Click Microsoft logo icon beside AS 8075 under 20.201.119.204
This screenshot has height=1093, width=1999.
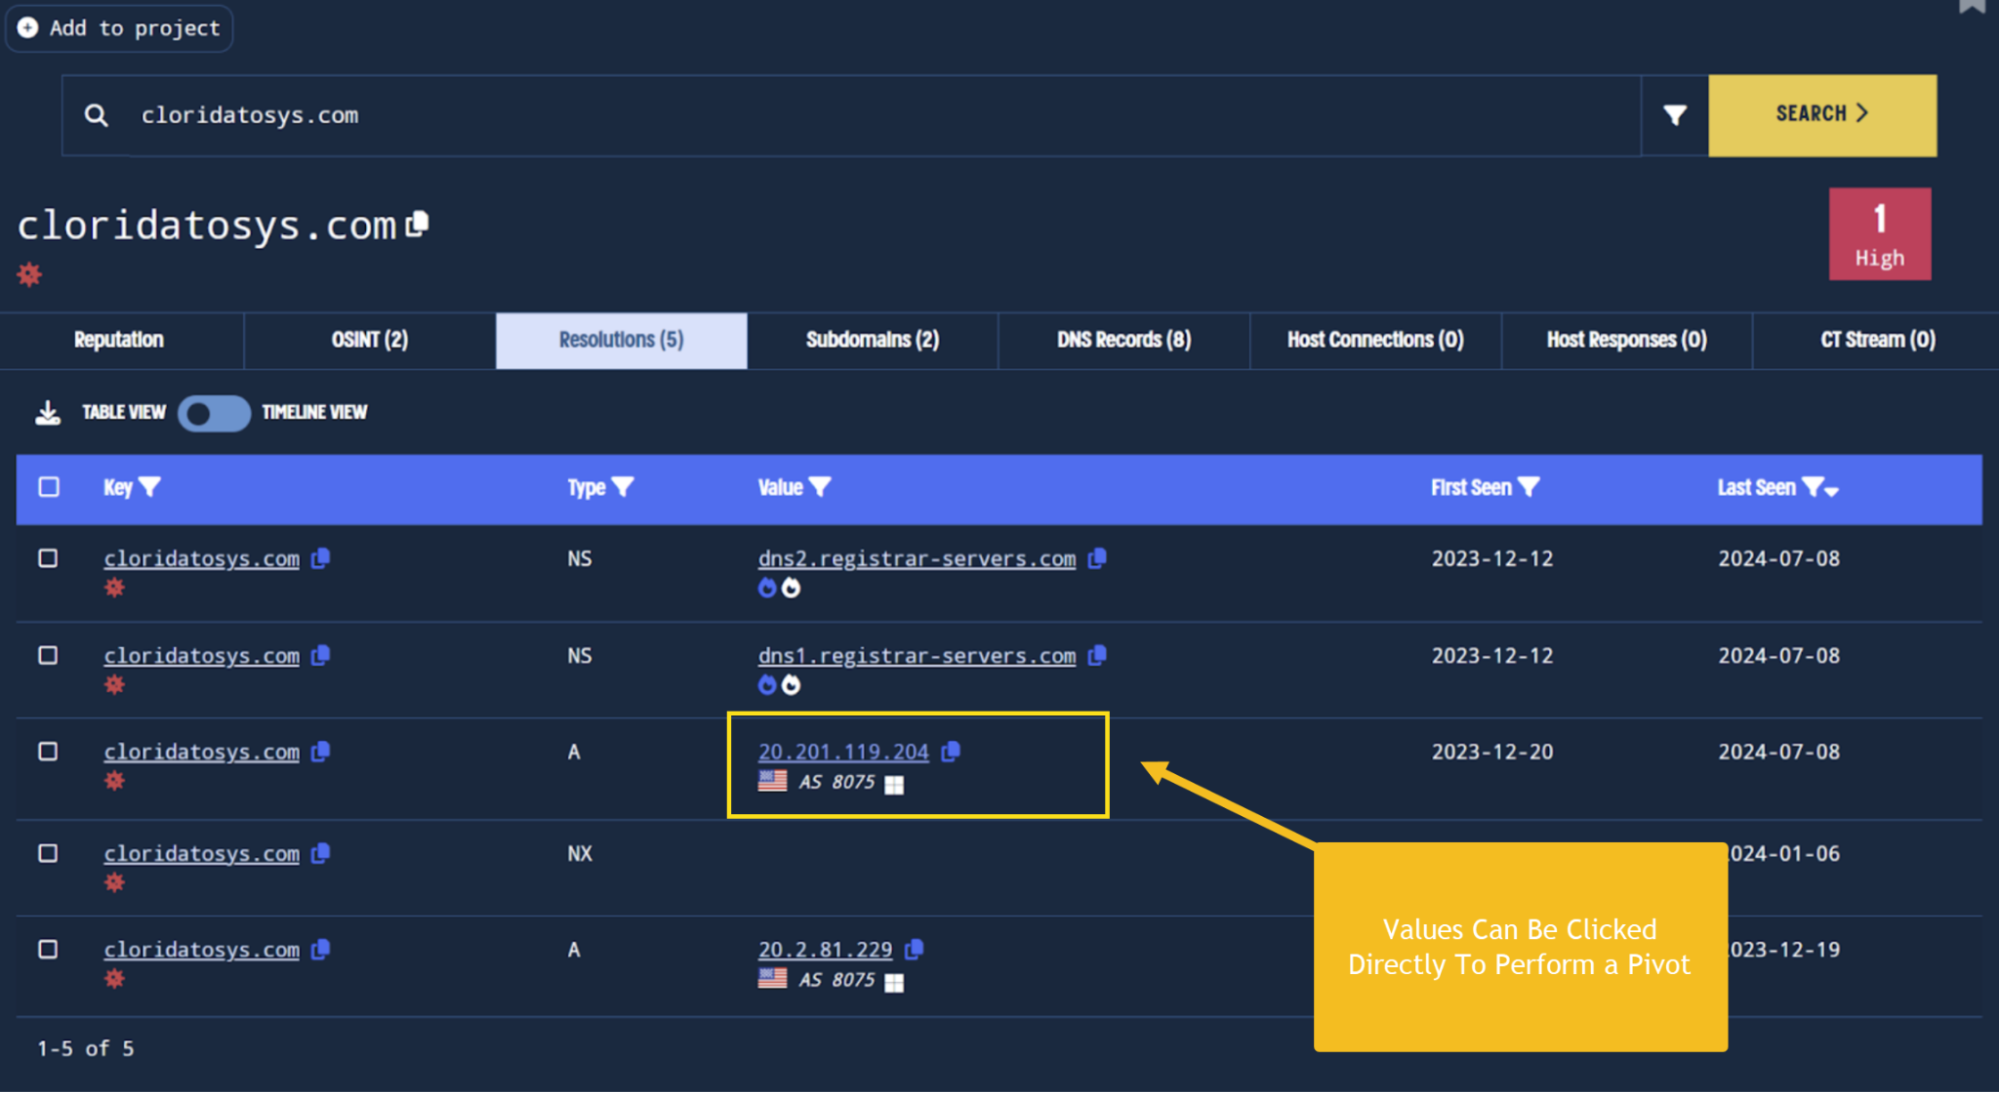pos(894,785)
